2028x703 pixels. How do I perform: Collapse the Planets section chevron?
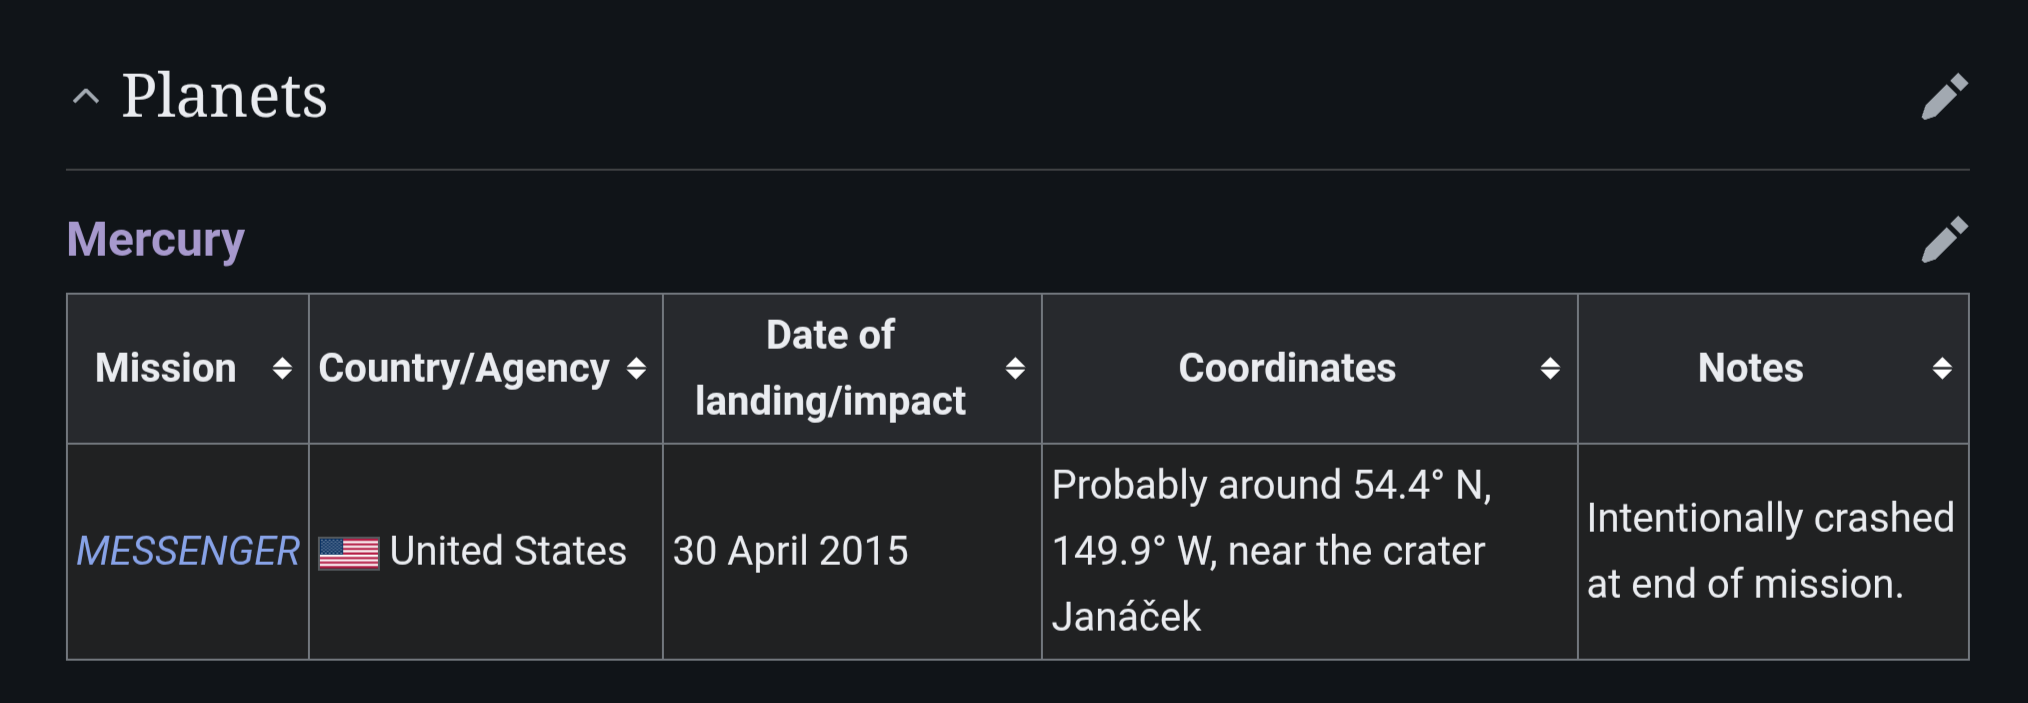(x=86, y=97)
